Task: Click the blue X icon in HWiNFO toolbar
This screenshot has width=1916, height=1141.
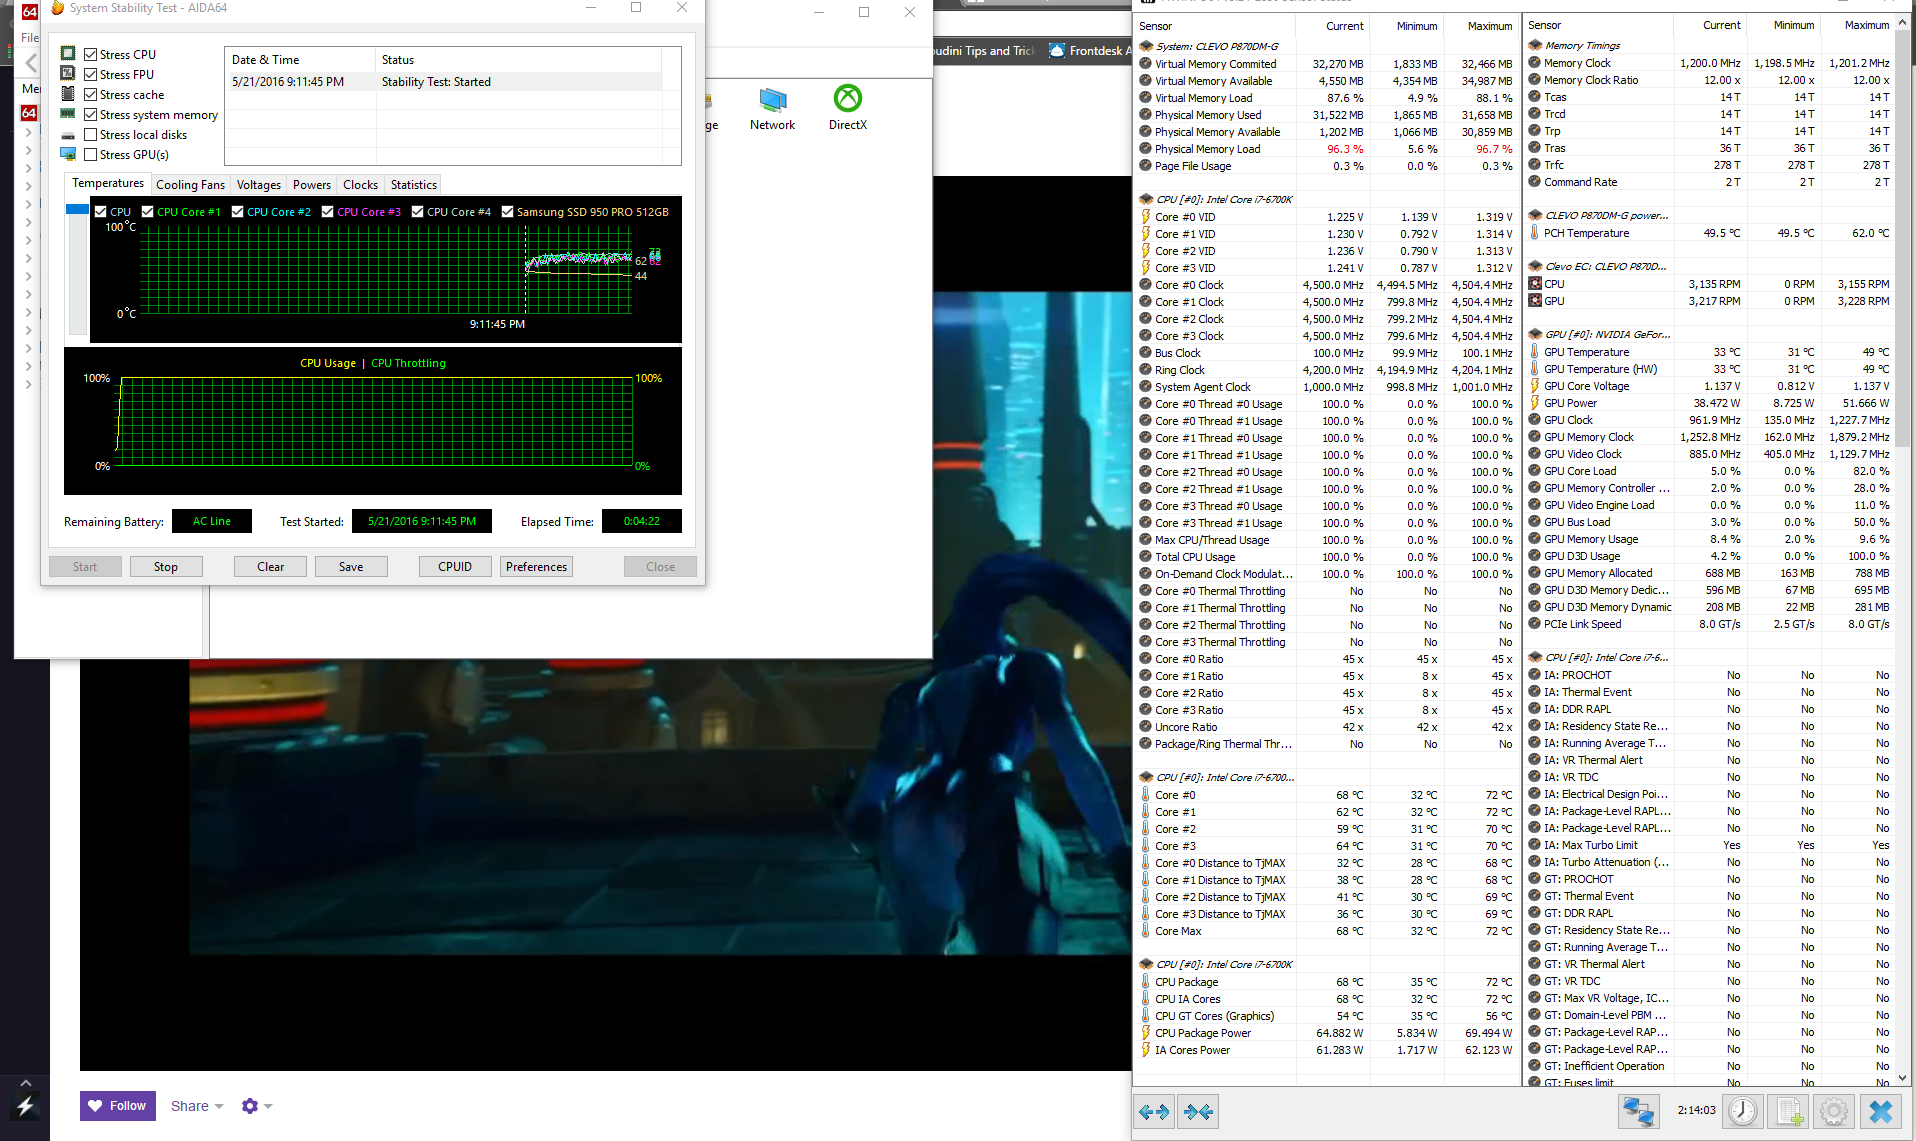Action: click(1880, 1111)
